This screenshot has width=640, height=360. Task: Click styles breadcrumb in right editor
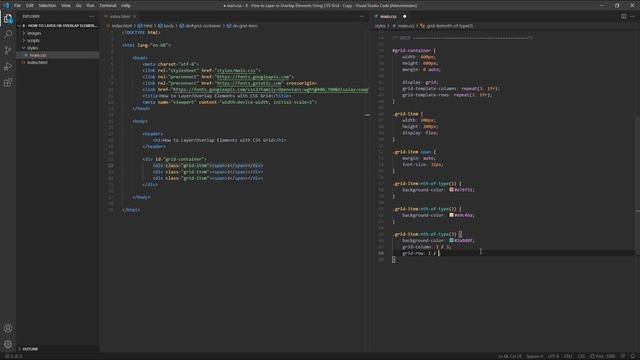pos(380,26)
